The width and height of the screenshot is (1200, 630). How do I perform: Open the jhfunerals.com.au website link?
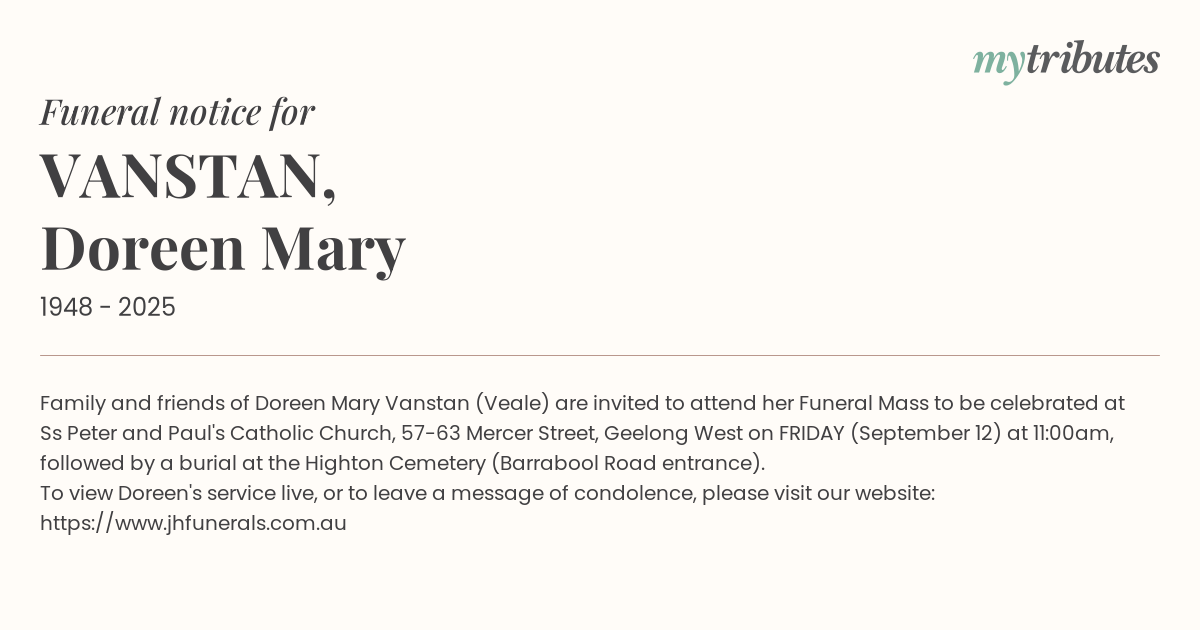pos(193,523)
